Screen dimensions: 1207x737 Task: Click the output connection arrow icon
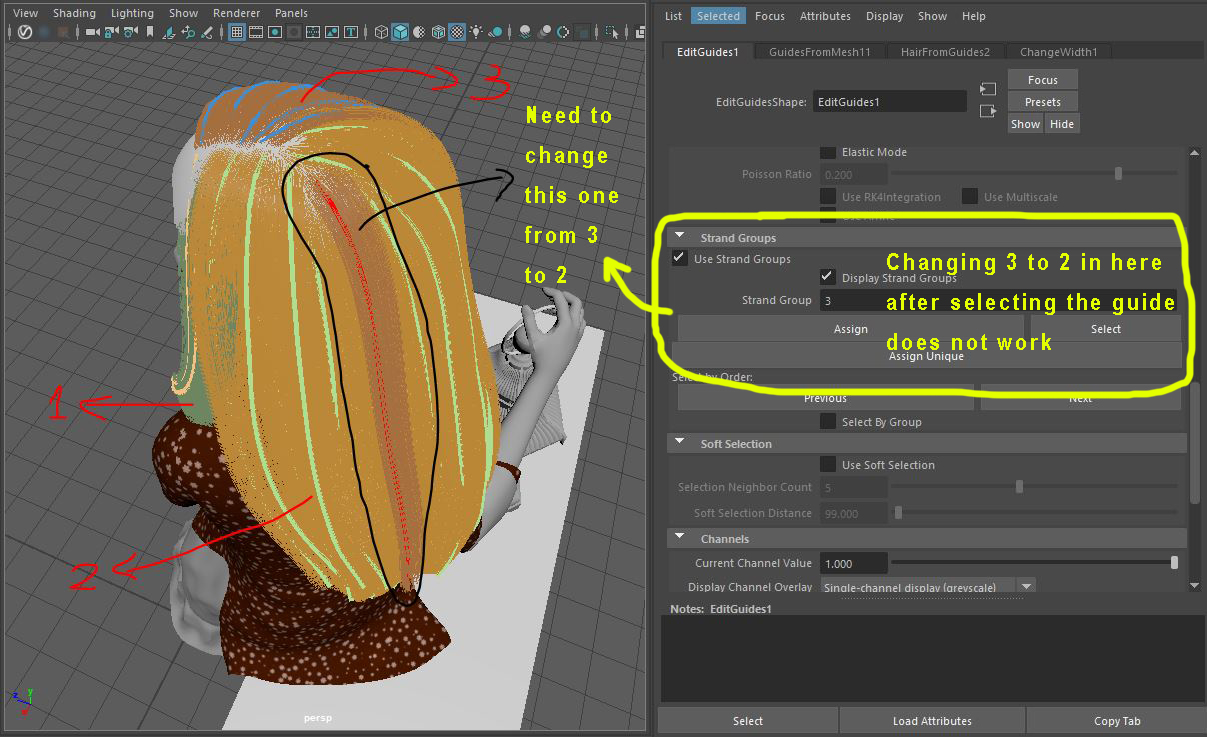[x=988, y=111]
